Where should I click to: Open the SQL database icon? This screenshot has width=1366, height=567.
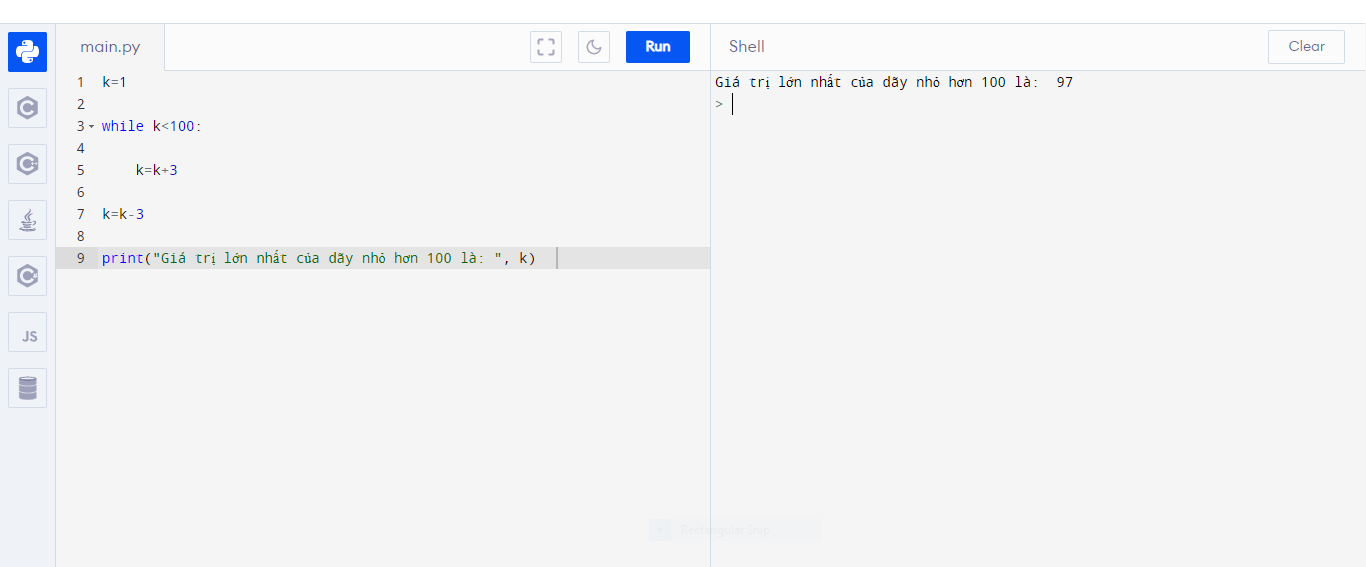[x=28, y=388]
